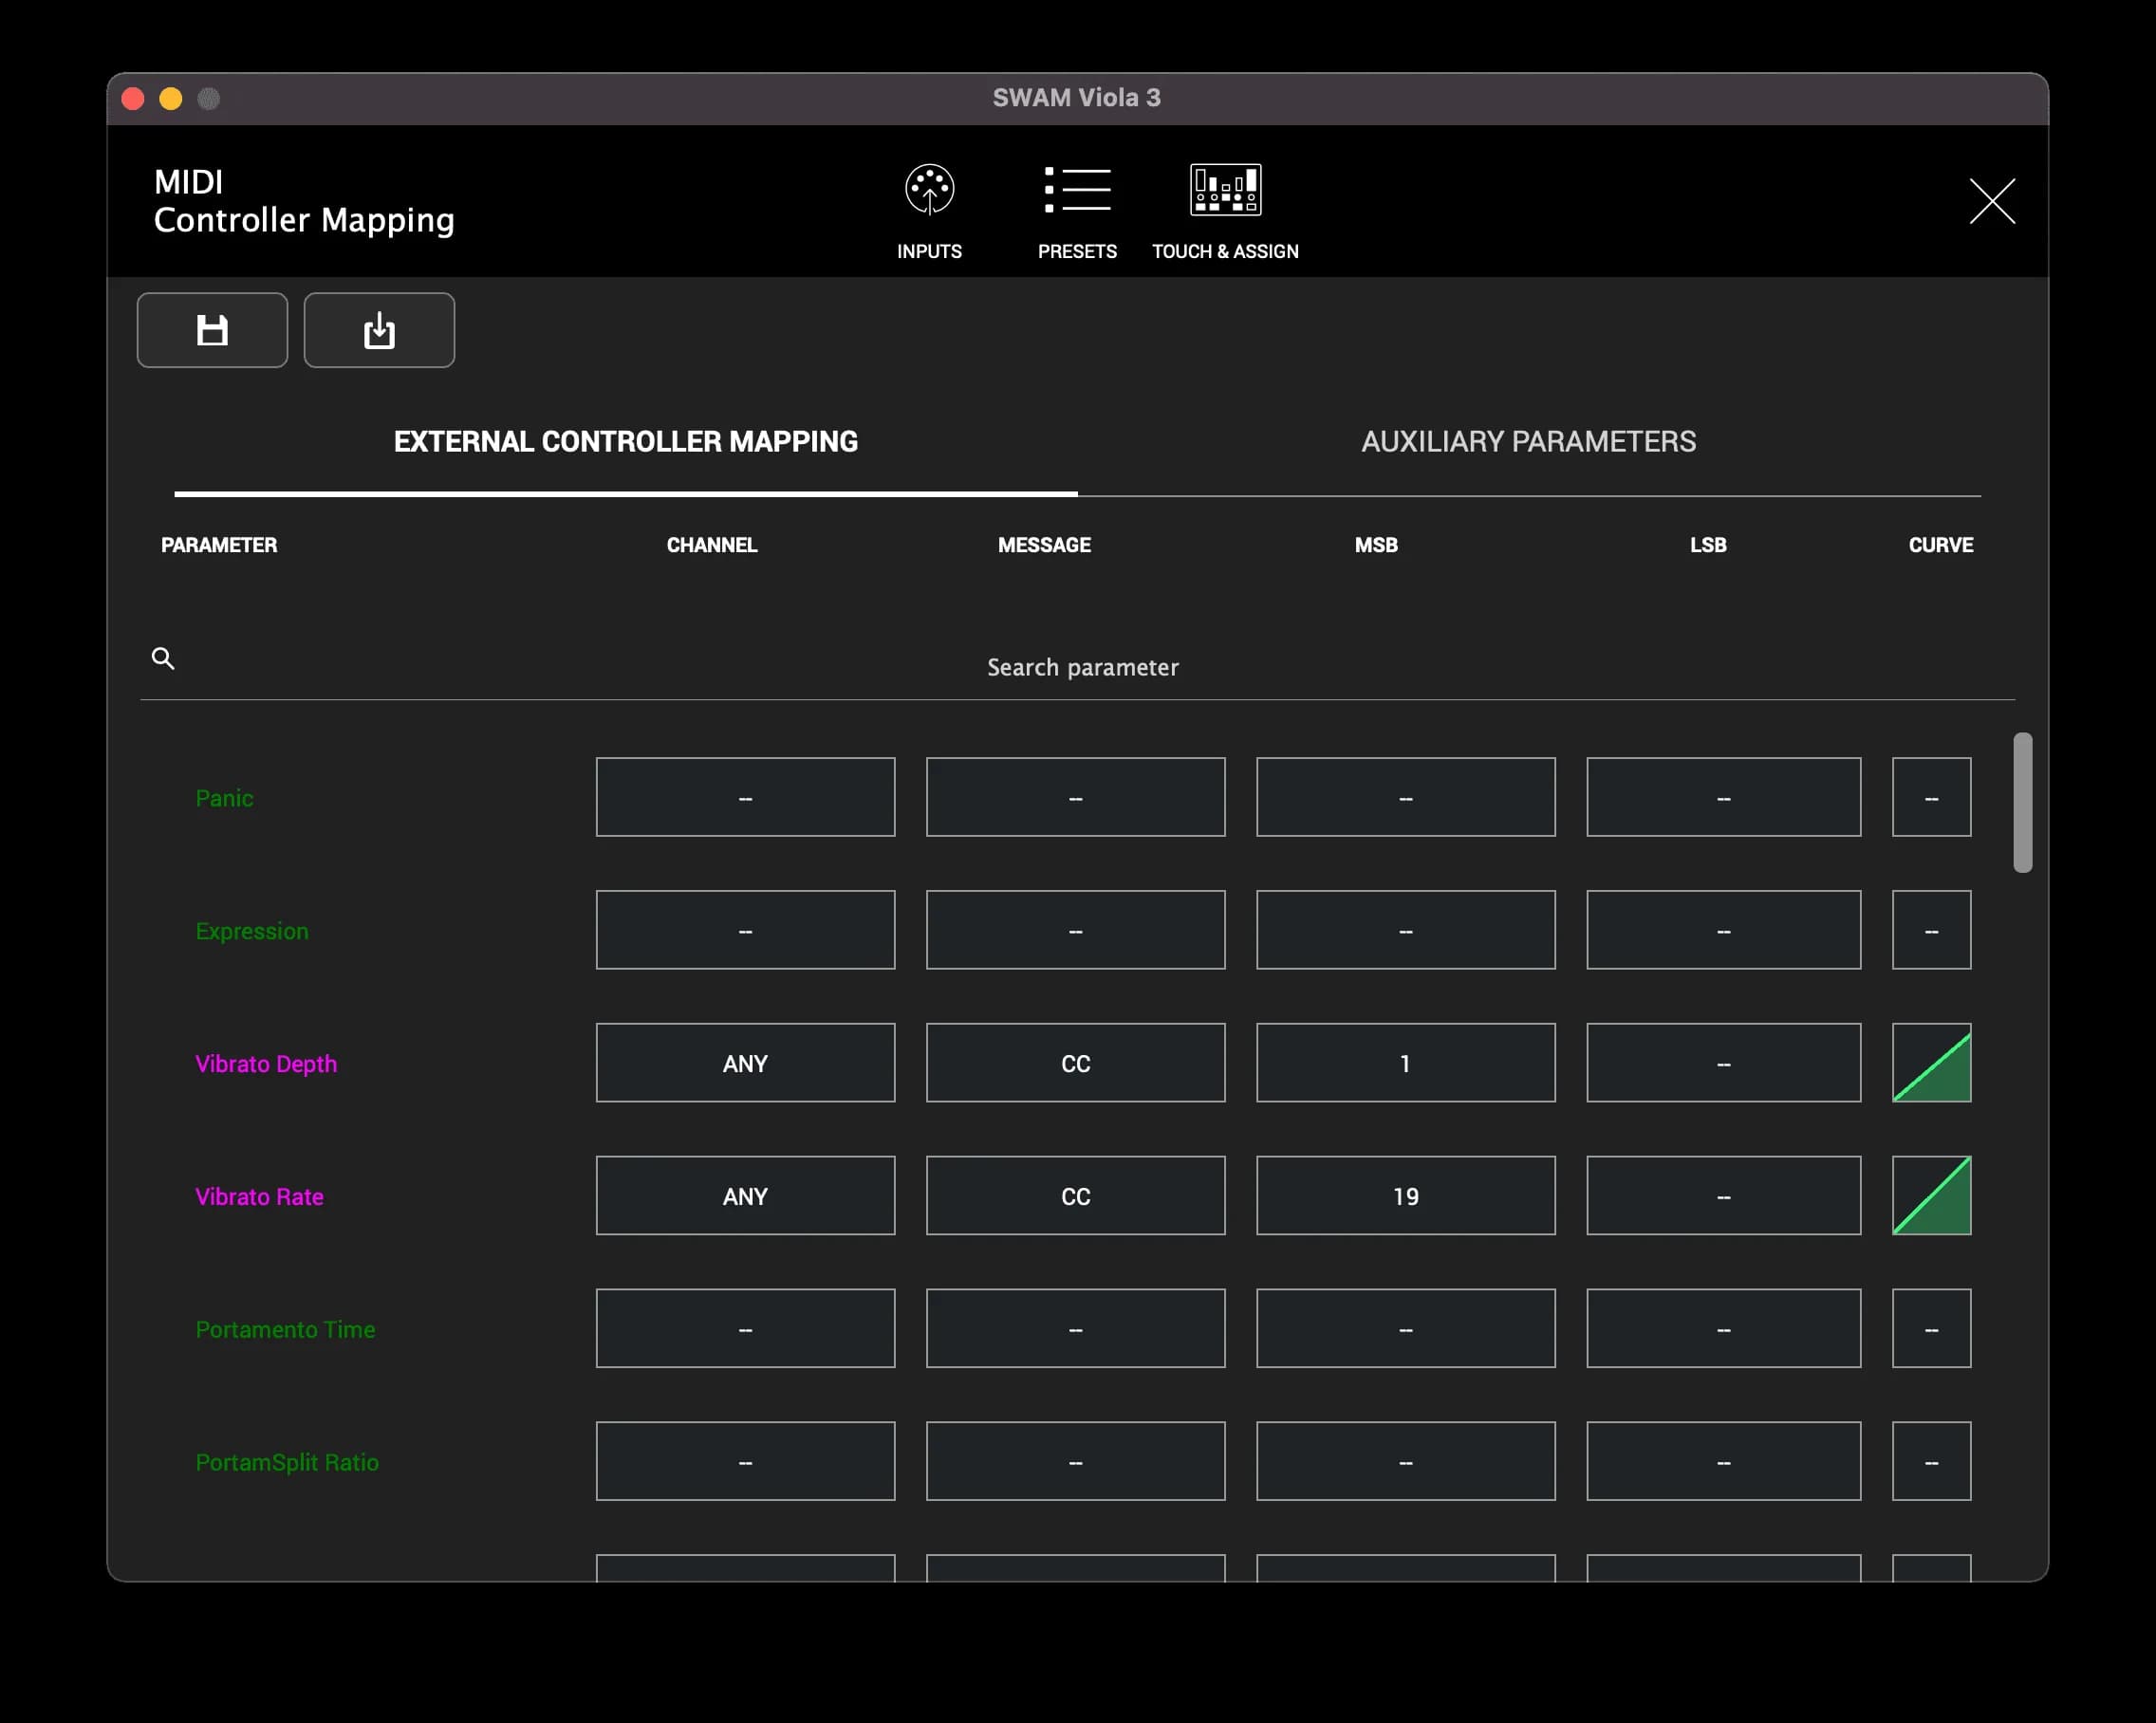Open Vibrato Rate message type dropdown
The height and width of the screenshot is (1723, 2156).
(1075, 1195)
